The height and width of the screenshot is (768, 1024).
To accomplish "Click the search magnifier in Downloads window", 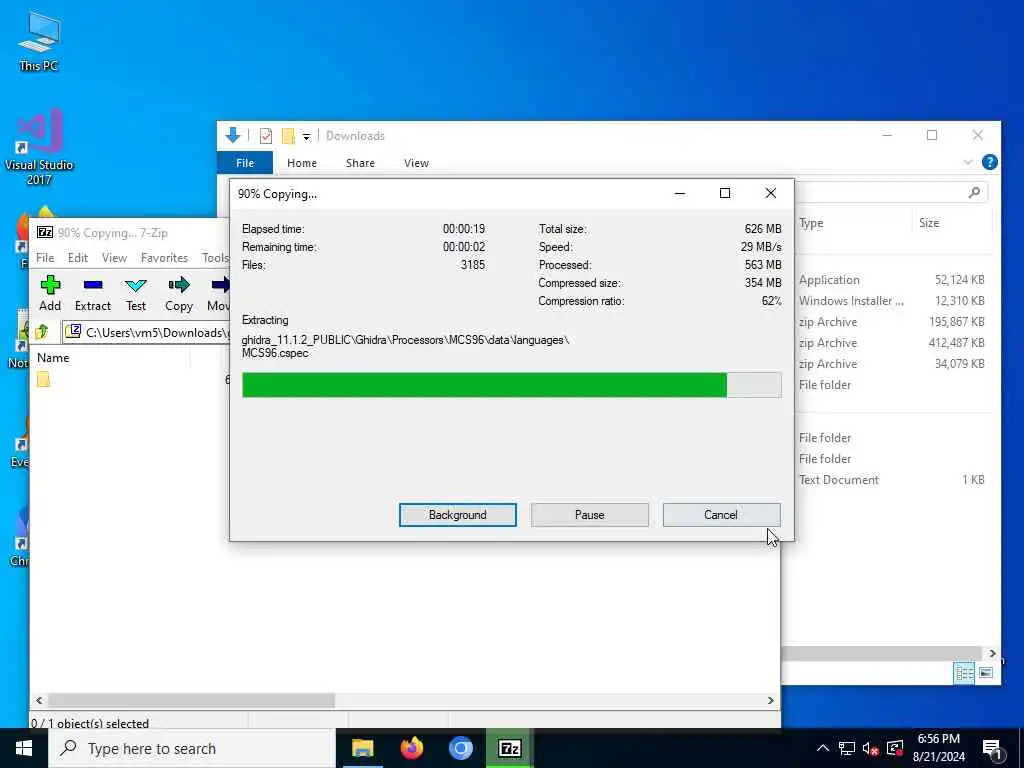I will 974,192.
